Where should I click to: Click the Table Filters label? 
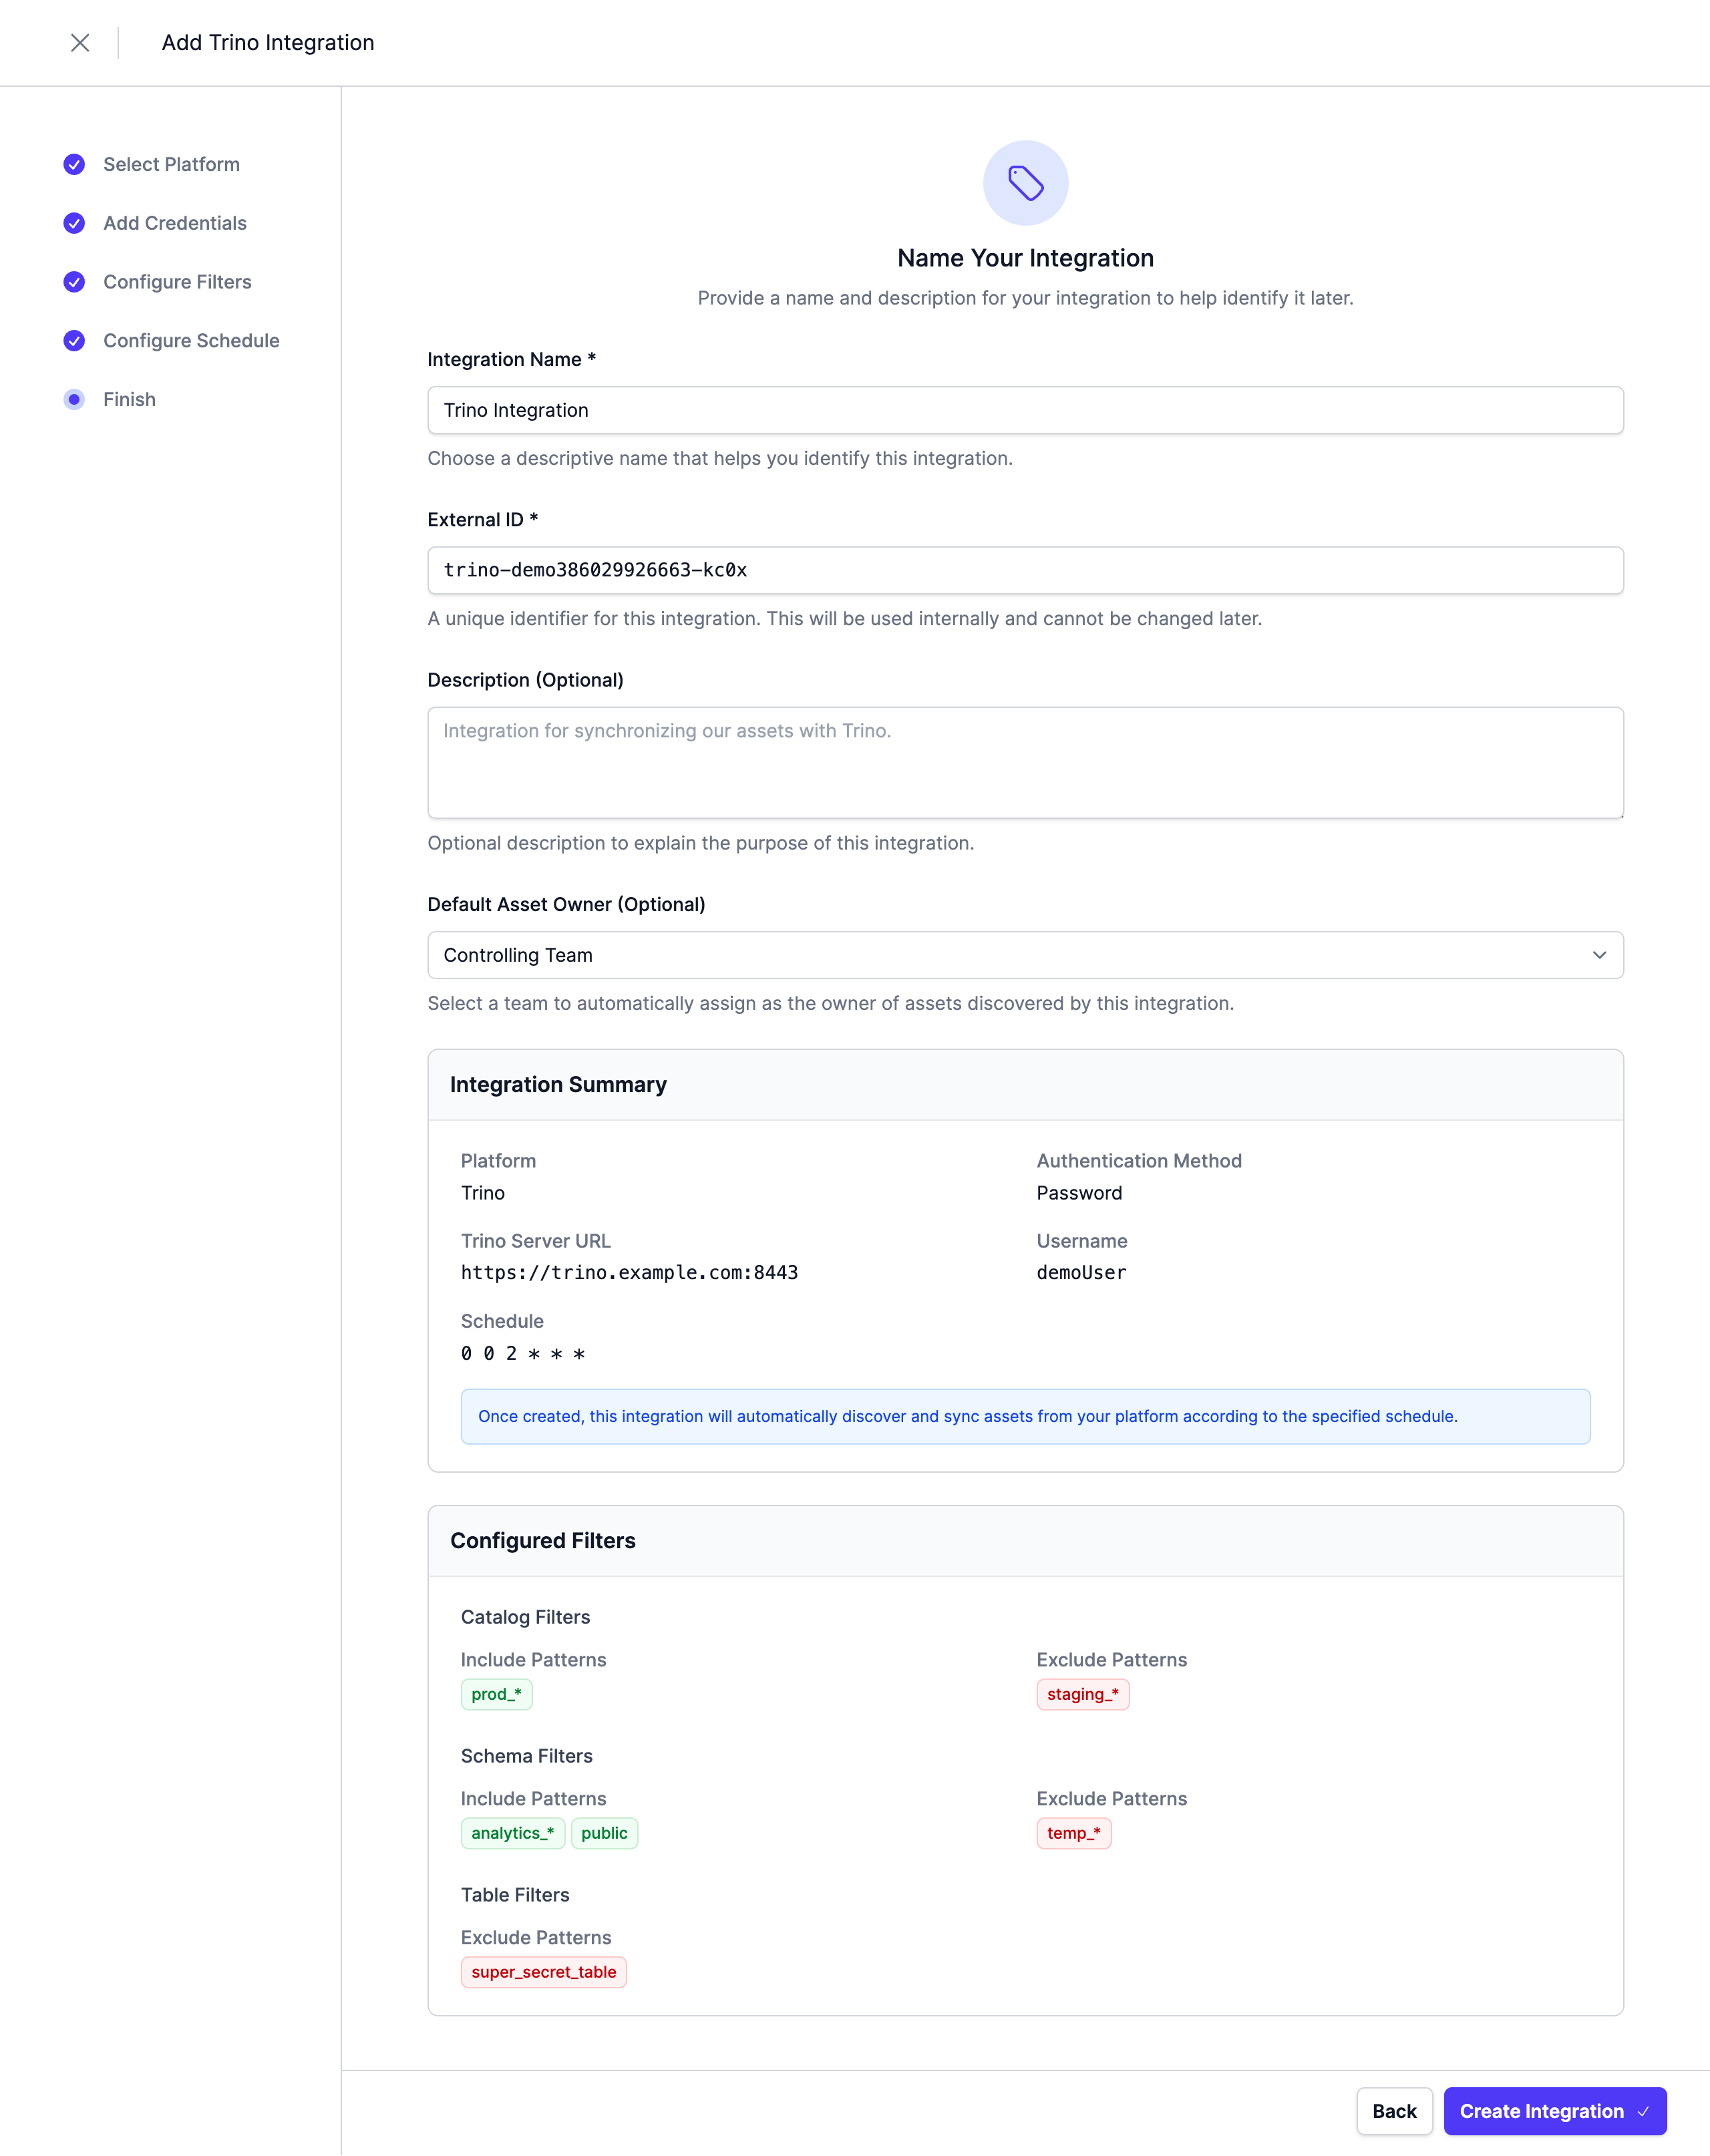(x=515, y=1895)
